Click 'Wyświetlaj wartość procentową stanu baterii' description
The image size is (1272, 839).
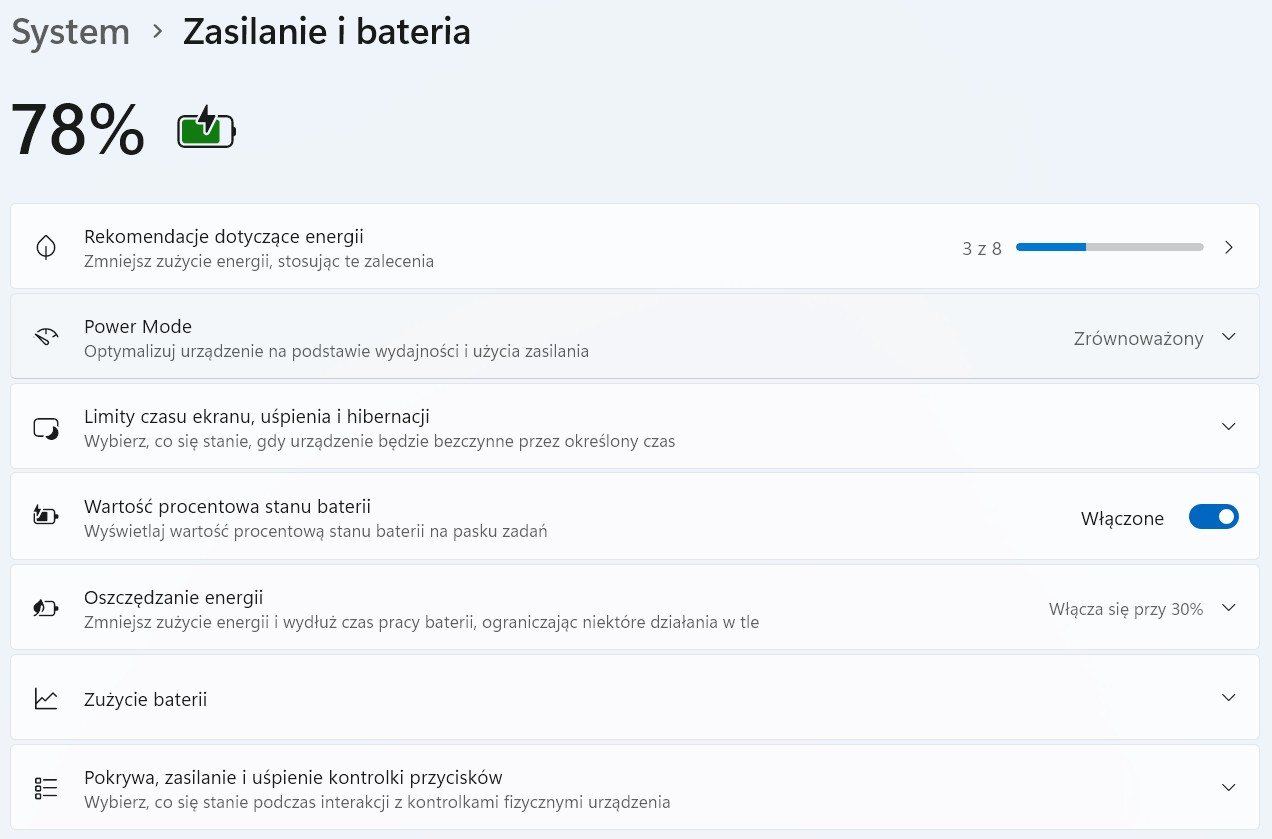[315, 531]
